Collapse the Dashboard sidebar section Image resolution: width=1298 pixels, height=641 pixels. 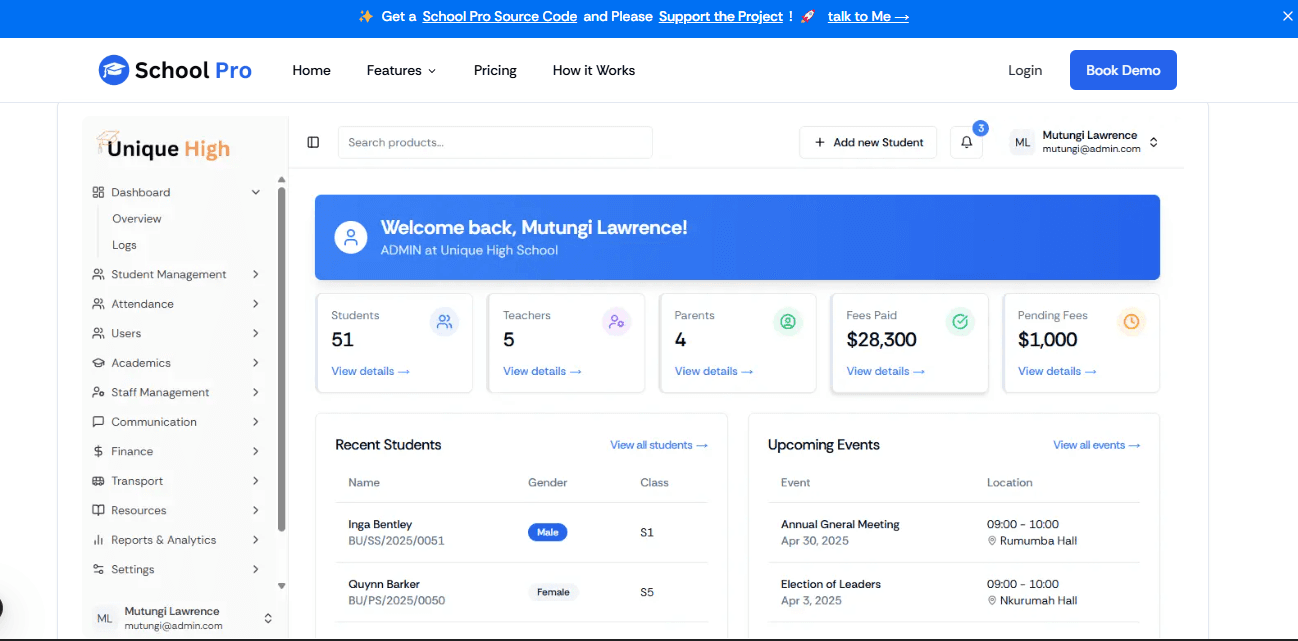(x=256, y=192)
